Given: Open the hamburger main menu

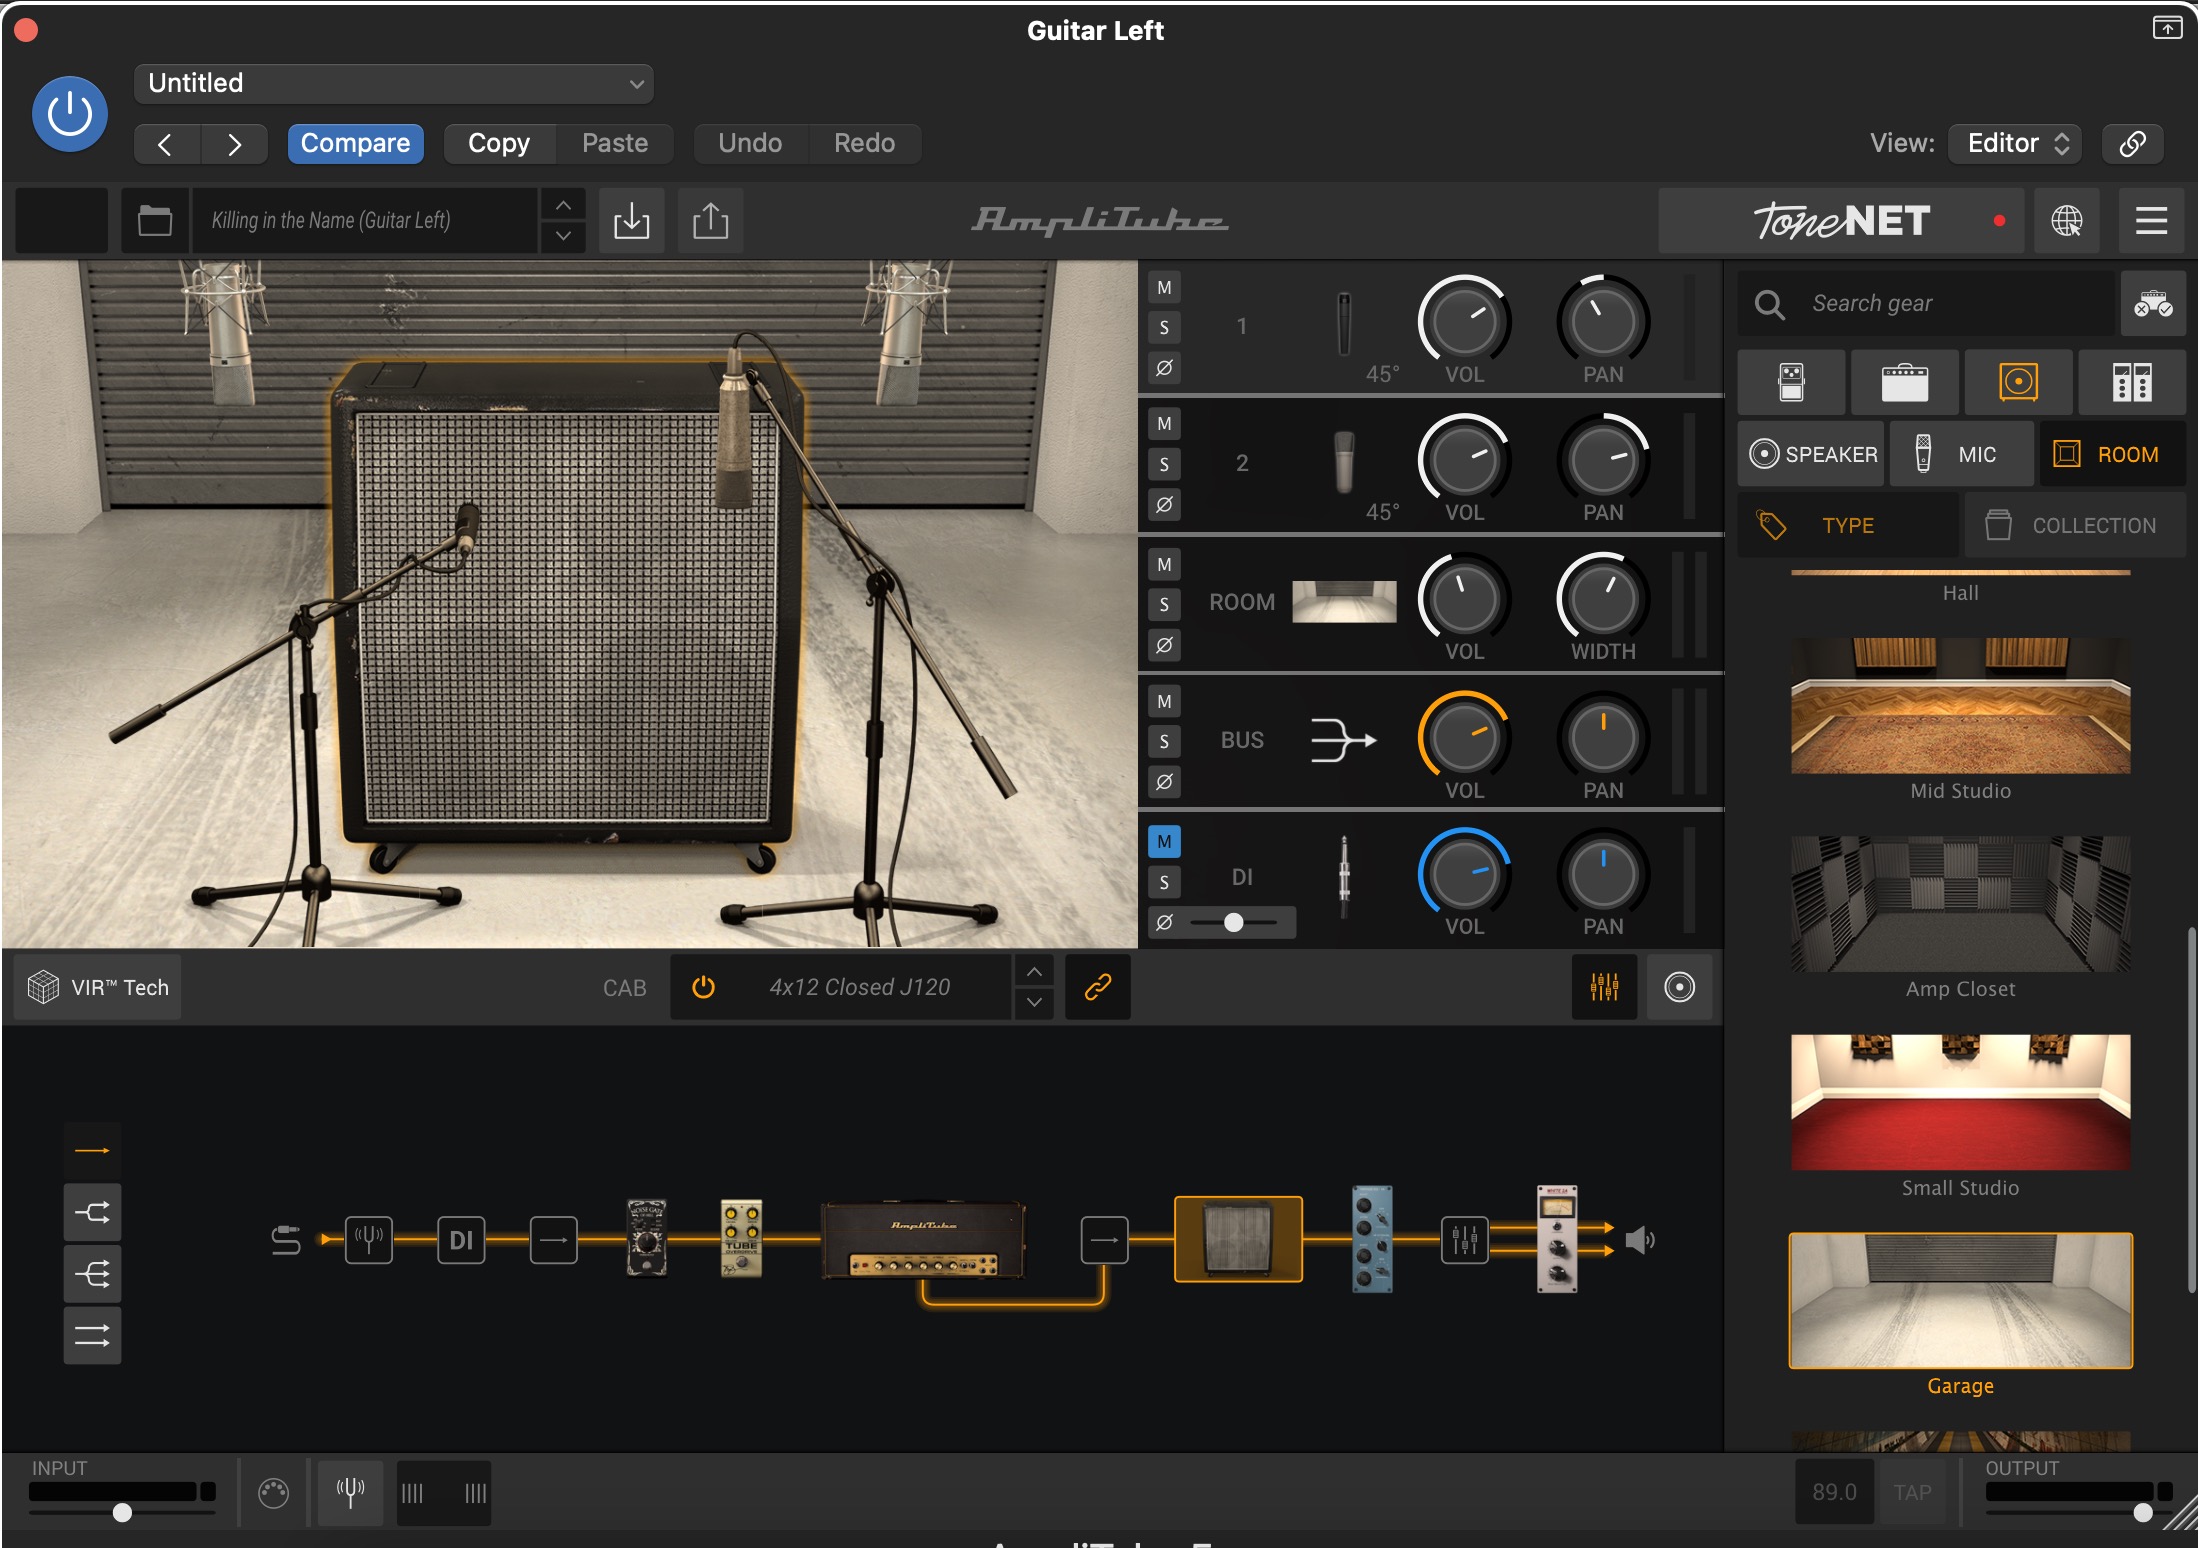Looking at the screenshot, I should 2151,220.
